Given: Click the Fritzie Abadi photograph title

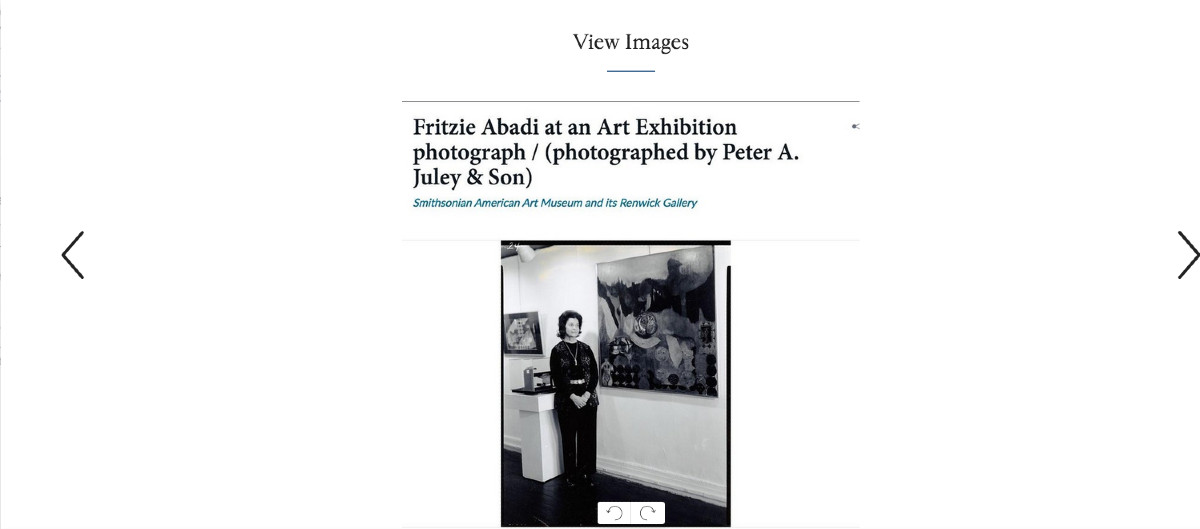Looking at the screenshot, I should tap(574, 128).
